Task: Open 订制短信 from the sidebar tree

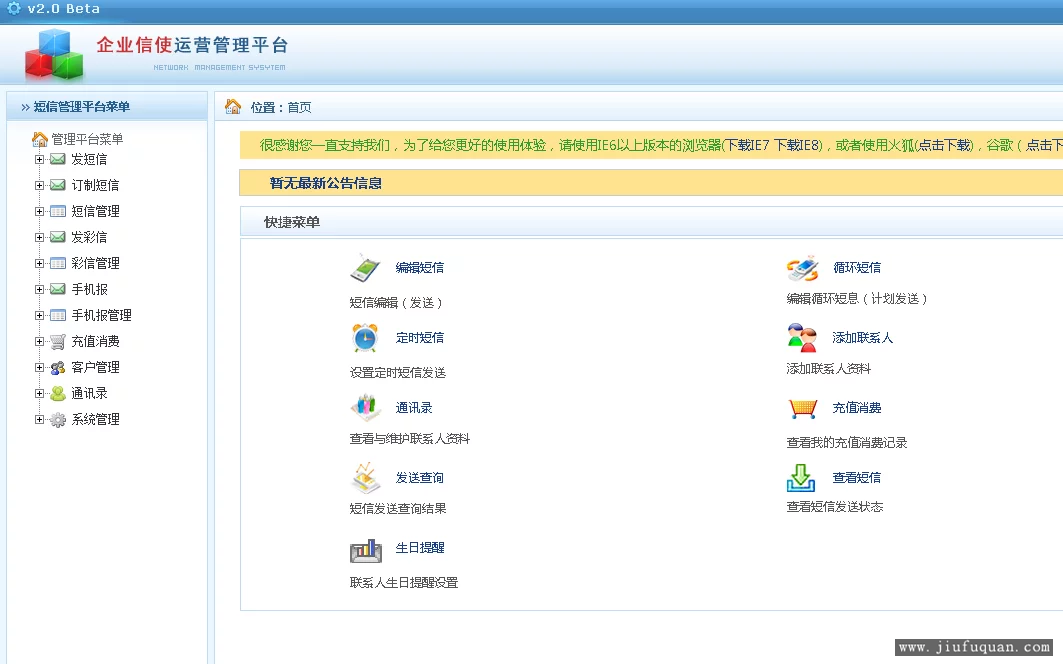Action: click(x=95, y=185)
